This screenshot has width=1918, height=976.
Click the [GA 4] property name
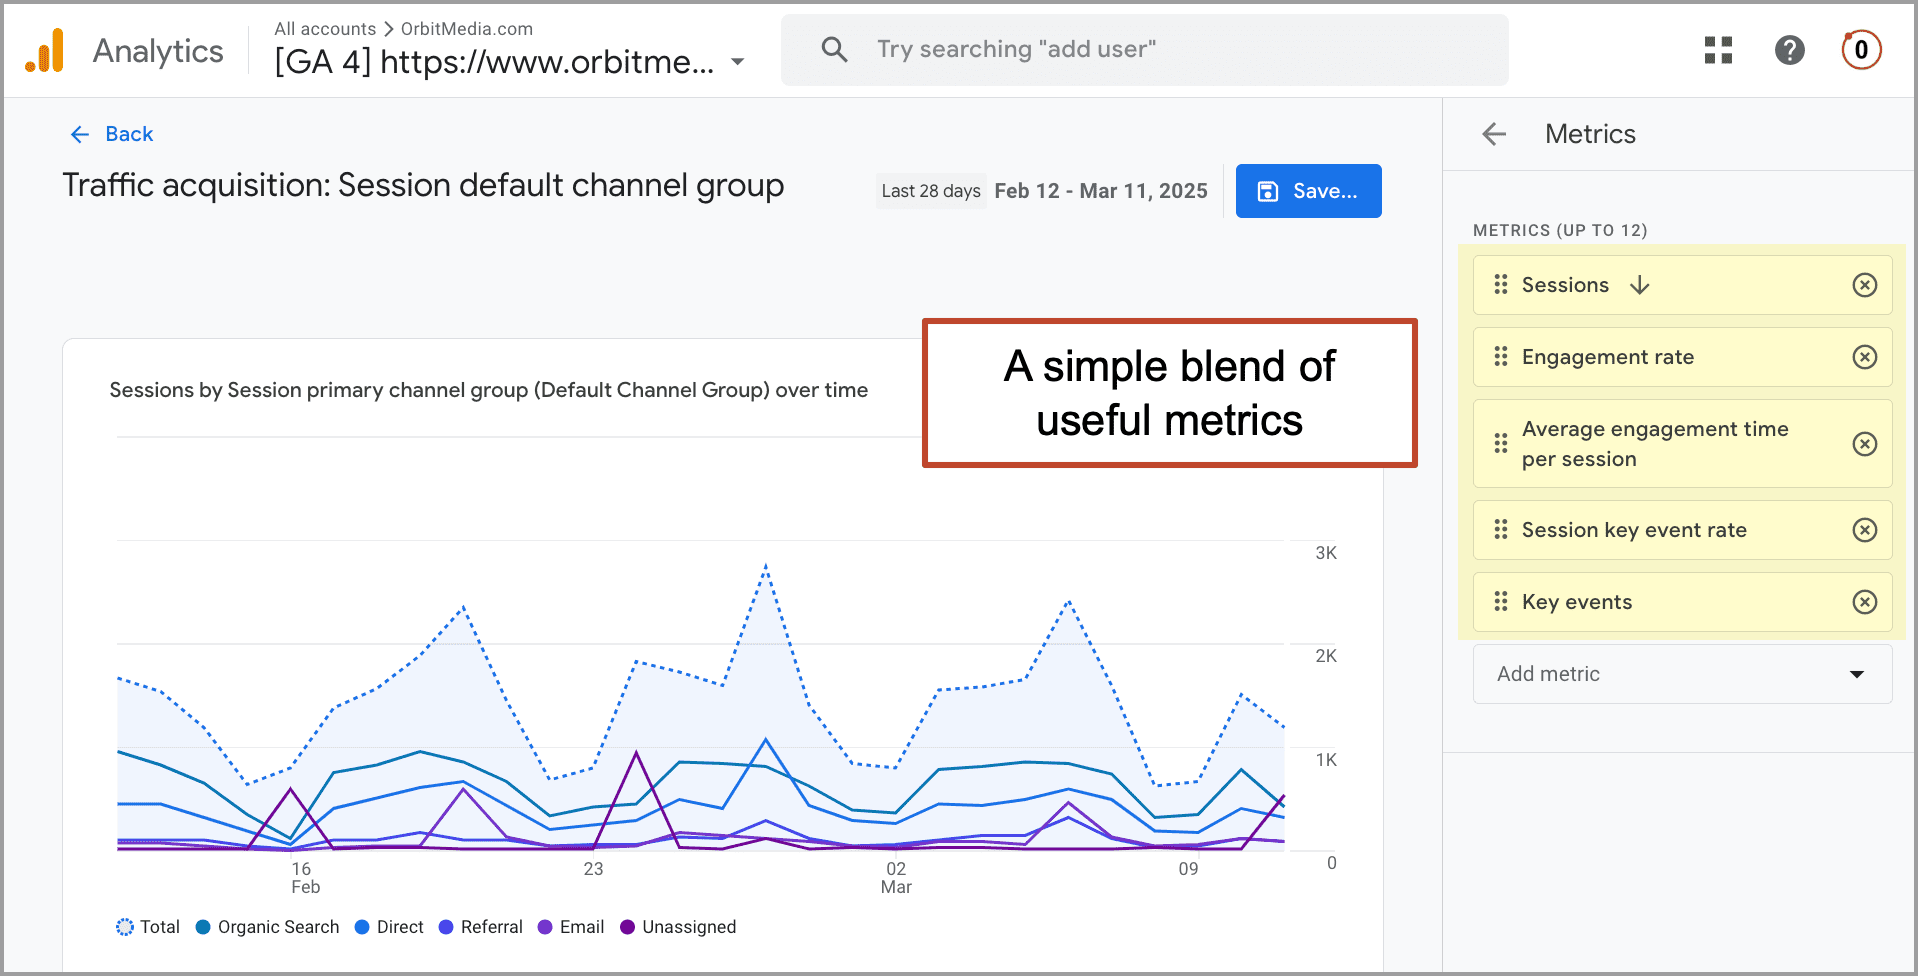point(495,62)
